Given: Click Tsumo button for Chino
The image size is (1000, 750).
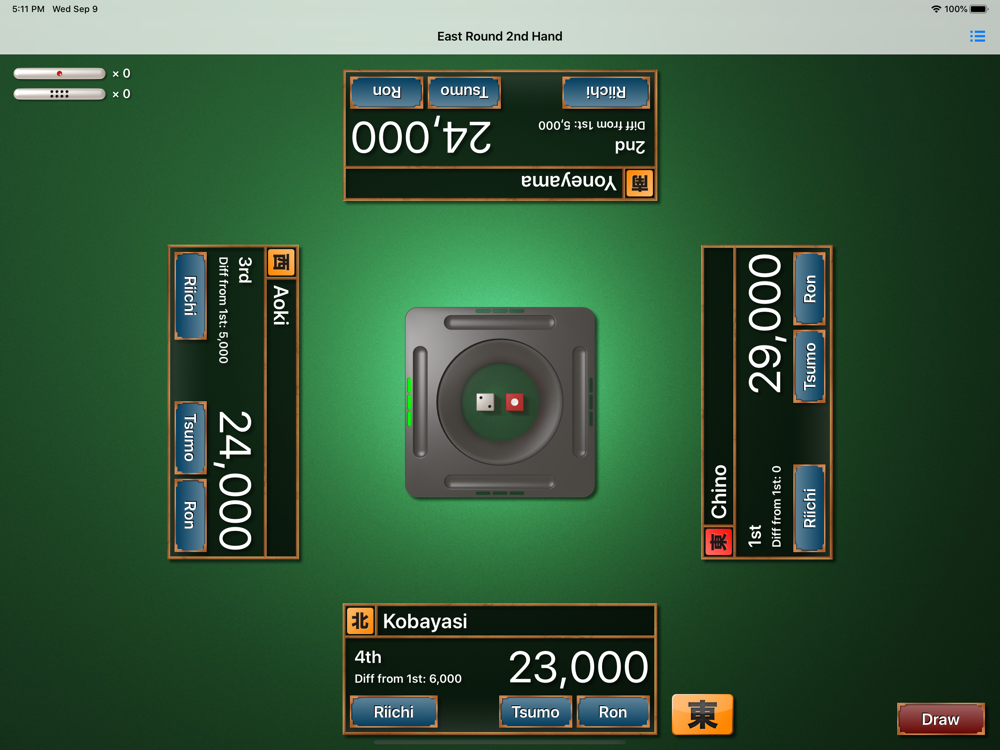Looking at the screenshot, I should [809, 366].
